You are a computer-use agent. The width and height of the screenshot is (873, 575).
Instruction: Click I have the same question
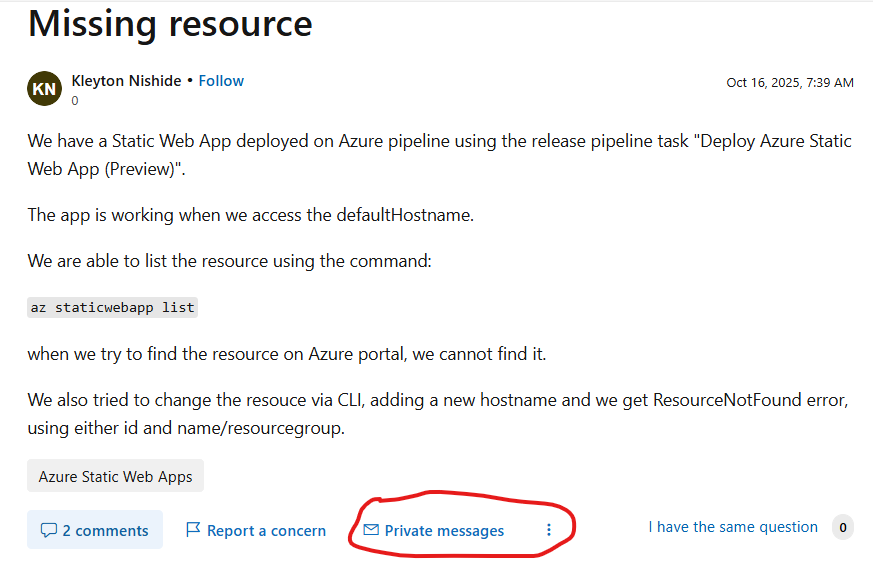(733, 527)
